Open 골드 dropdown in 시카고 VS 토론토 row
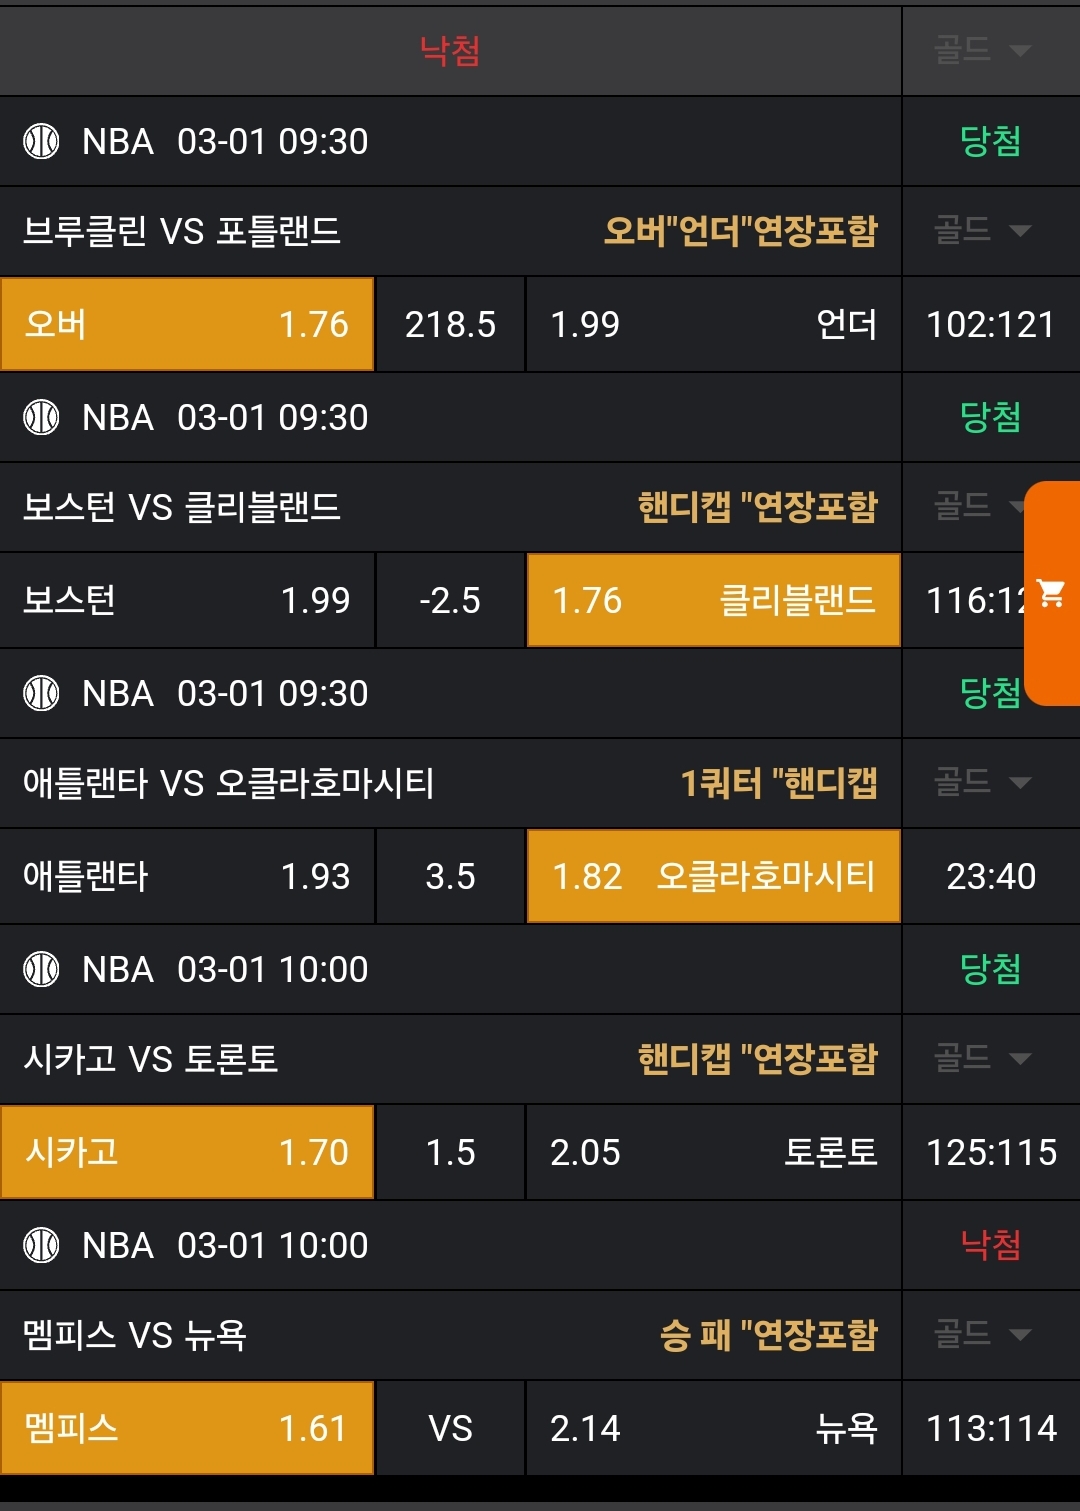The width and height of the screenshot is (1080, 1511). [982, 1058]
